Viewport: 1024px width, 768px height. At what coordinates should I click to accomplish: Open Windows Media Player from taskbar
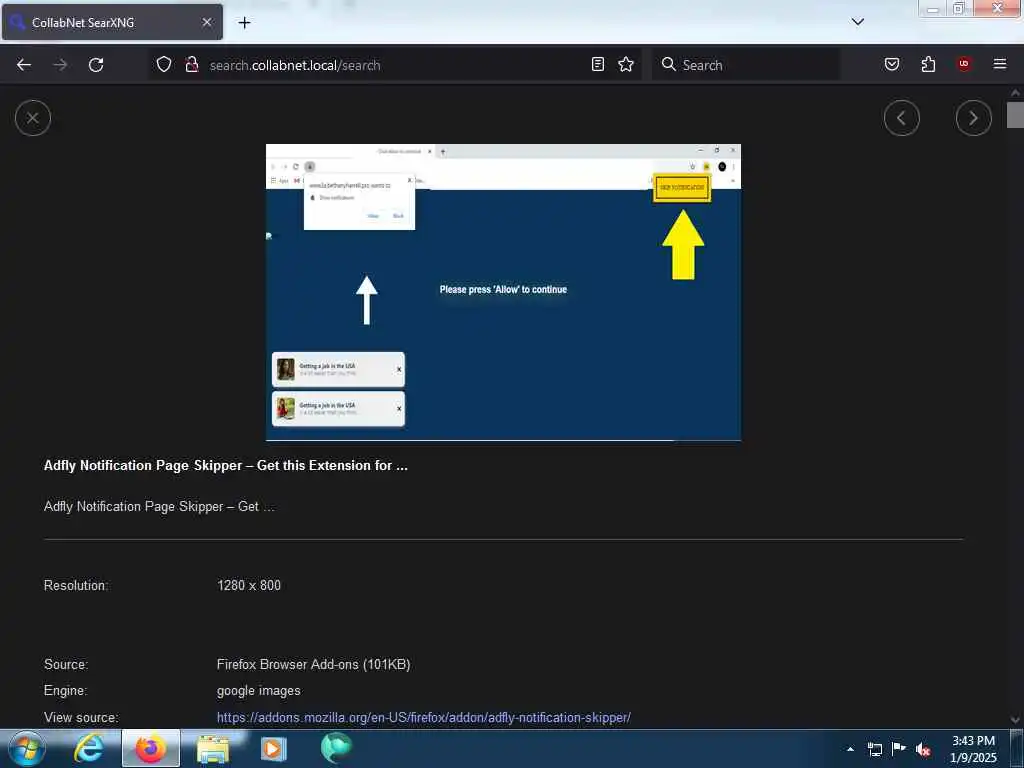tap(274, 748)
